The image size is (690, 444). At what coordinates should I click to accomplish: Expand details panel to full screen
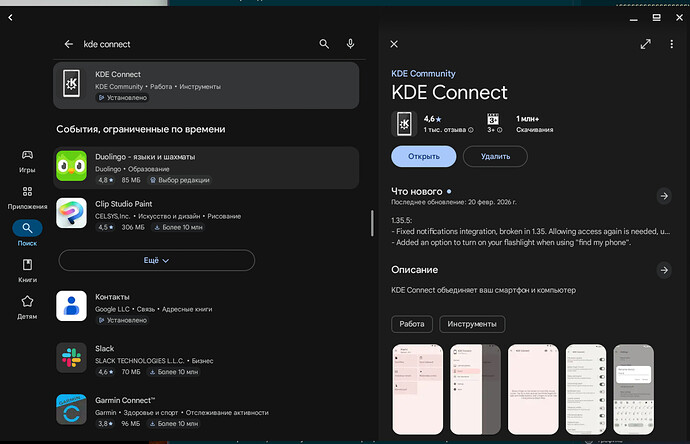tap(646, 44)
